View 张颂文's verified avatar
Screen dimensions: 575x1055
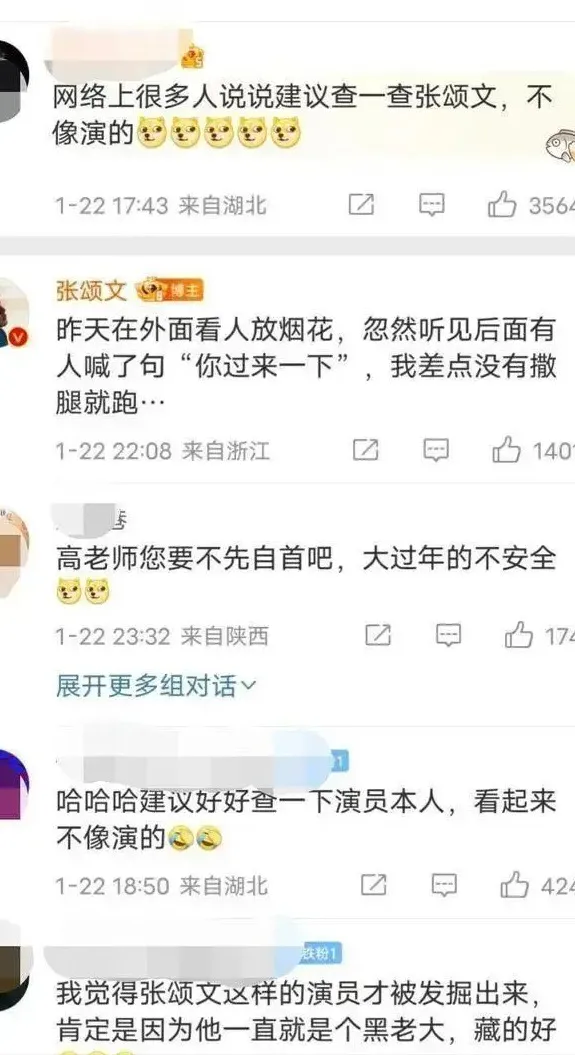click(14, 314)
